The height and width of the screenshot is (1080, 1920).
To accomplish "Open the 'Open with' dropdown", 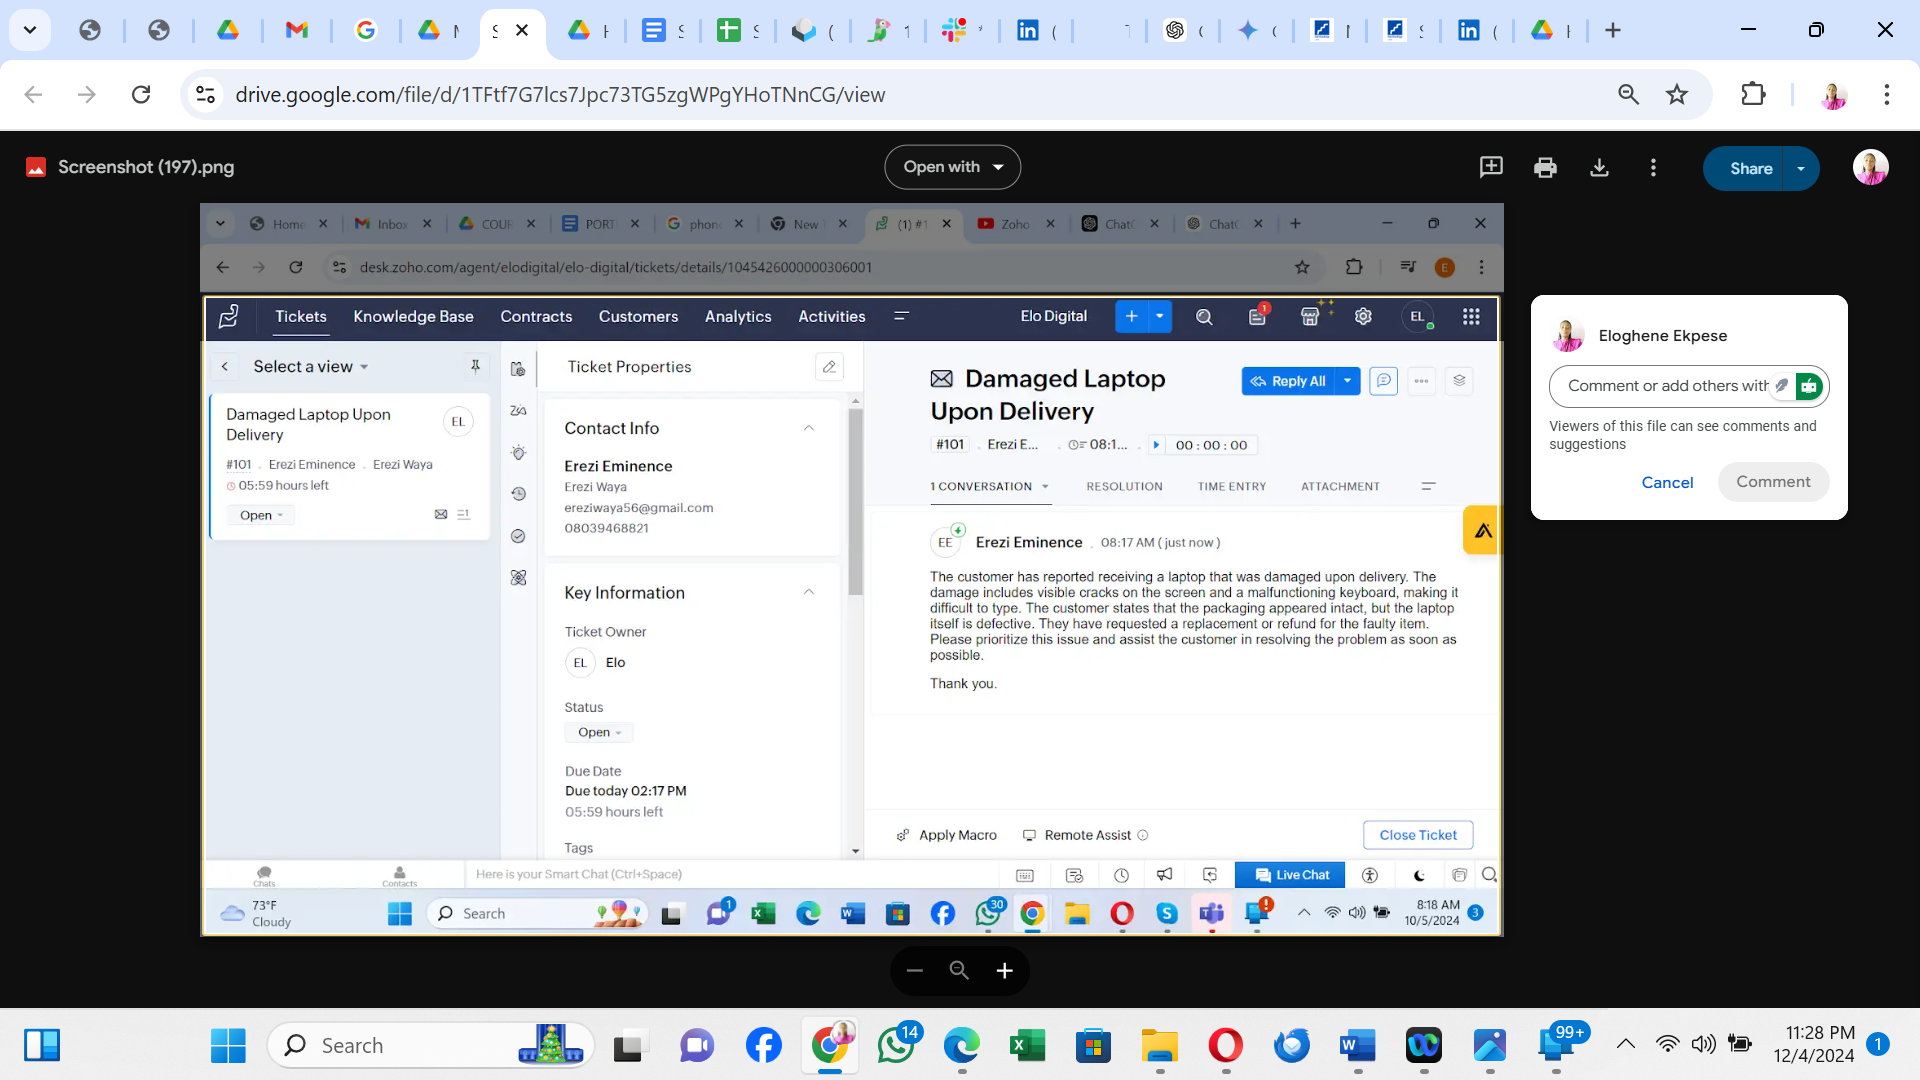I will [x=952, y=167].
